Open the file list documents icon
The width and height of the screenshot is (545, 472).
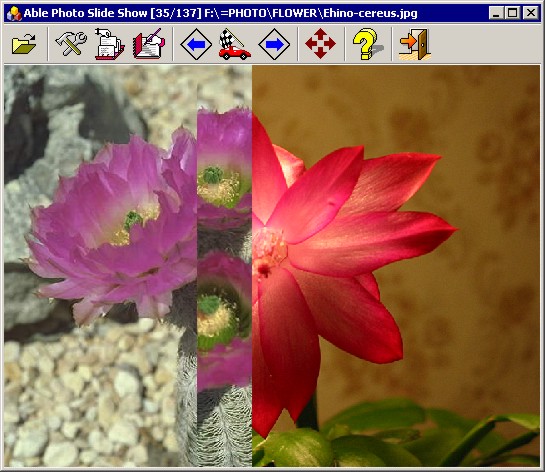click(109, 44)
